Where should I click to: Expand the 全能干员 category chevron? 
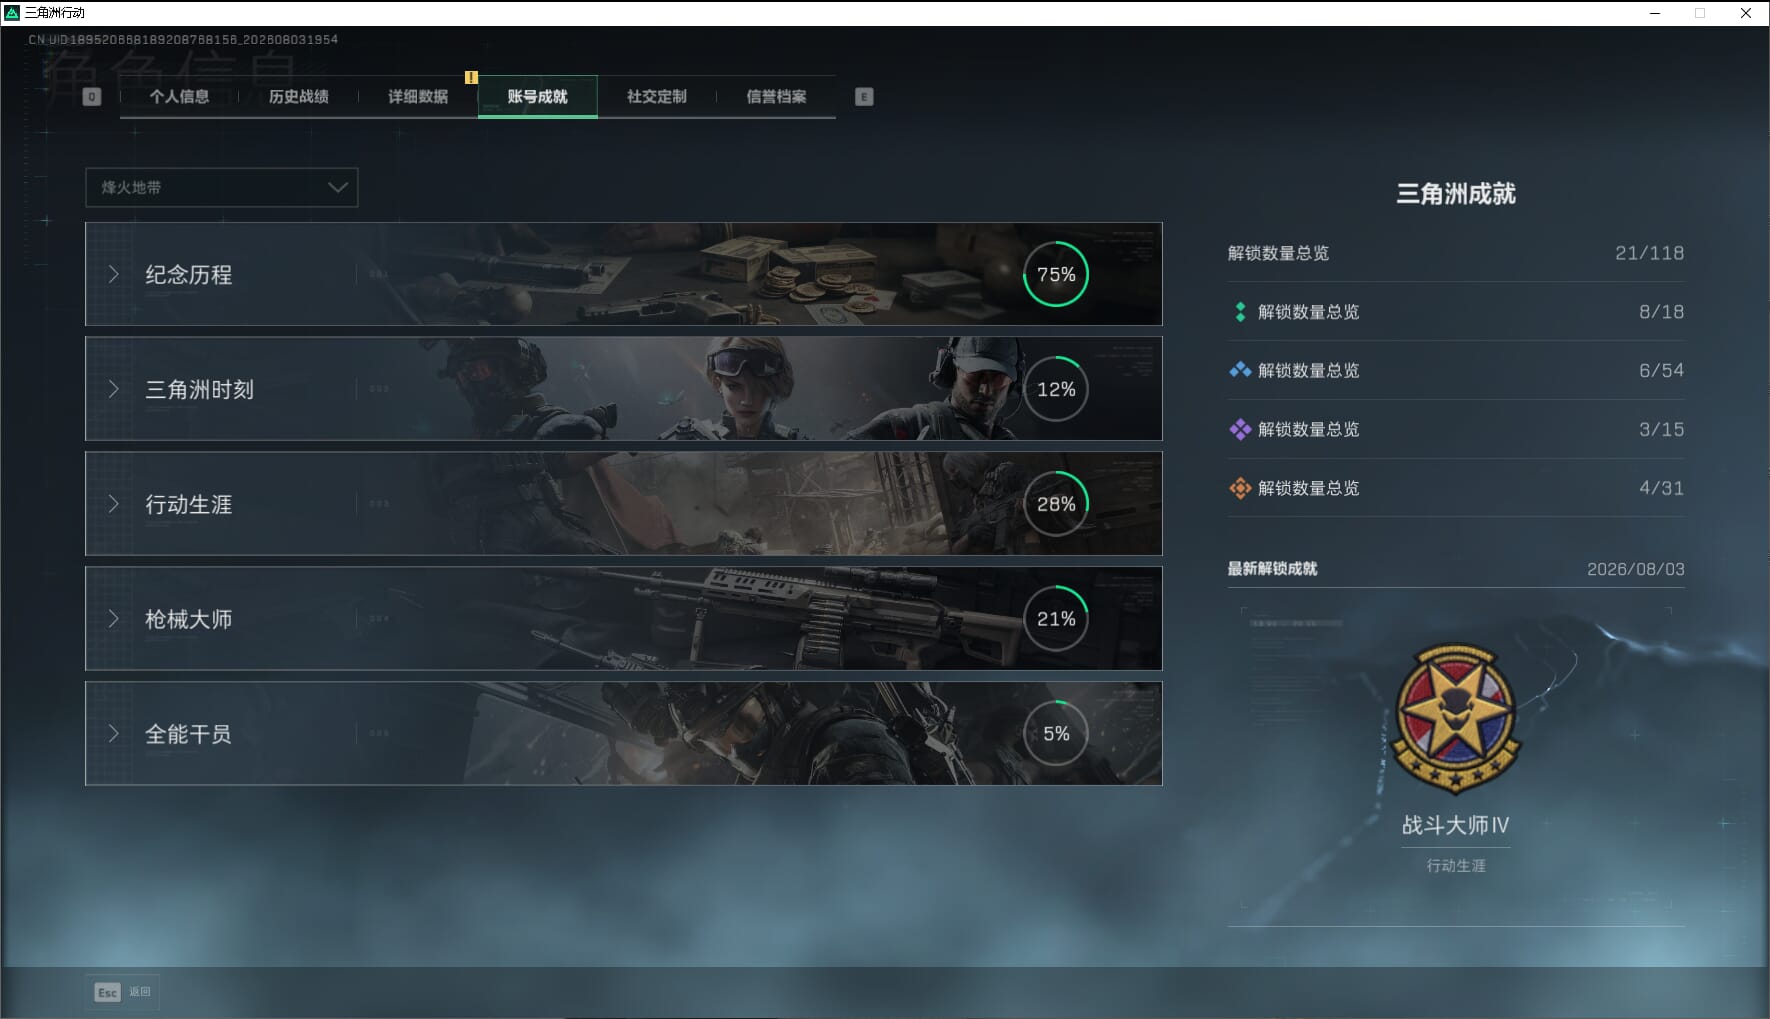click(114, 734)
